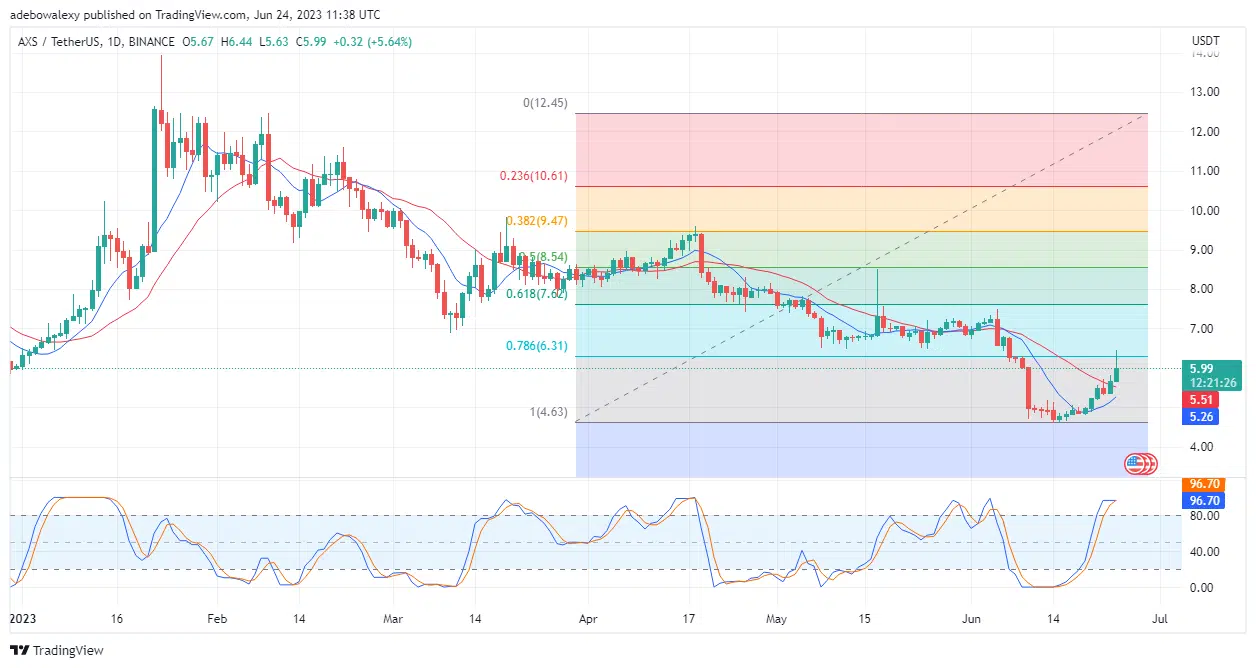Click the USDT currency label on price axis

click(1205, 40)
